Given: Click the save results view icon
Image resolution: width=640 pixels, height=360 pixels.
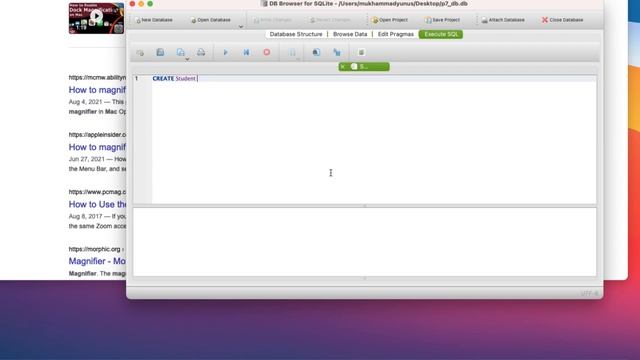Looking at the screenshot, I should tap(293, 52).
